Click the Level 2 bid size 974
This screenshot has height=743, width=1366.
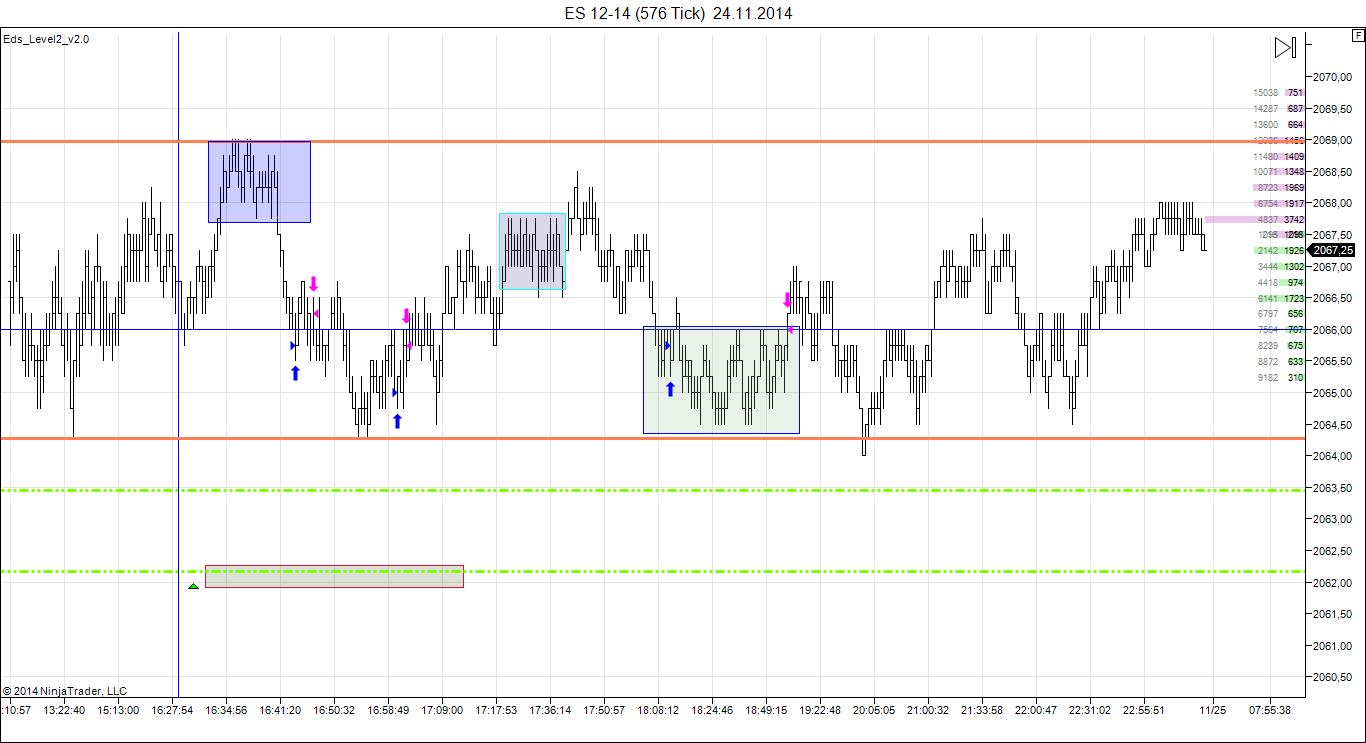pyautogui.click(x=1296, y=283)
